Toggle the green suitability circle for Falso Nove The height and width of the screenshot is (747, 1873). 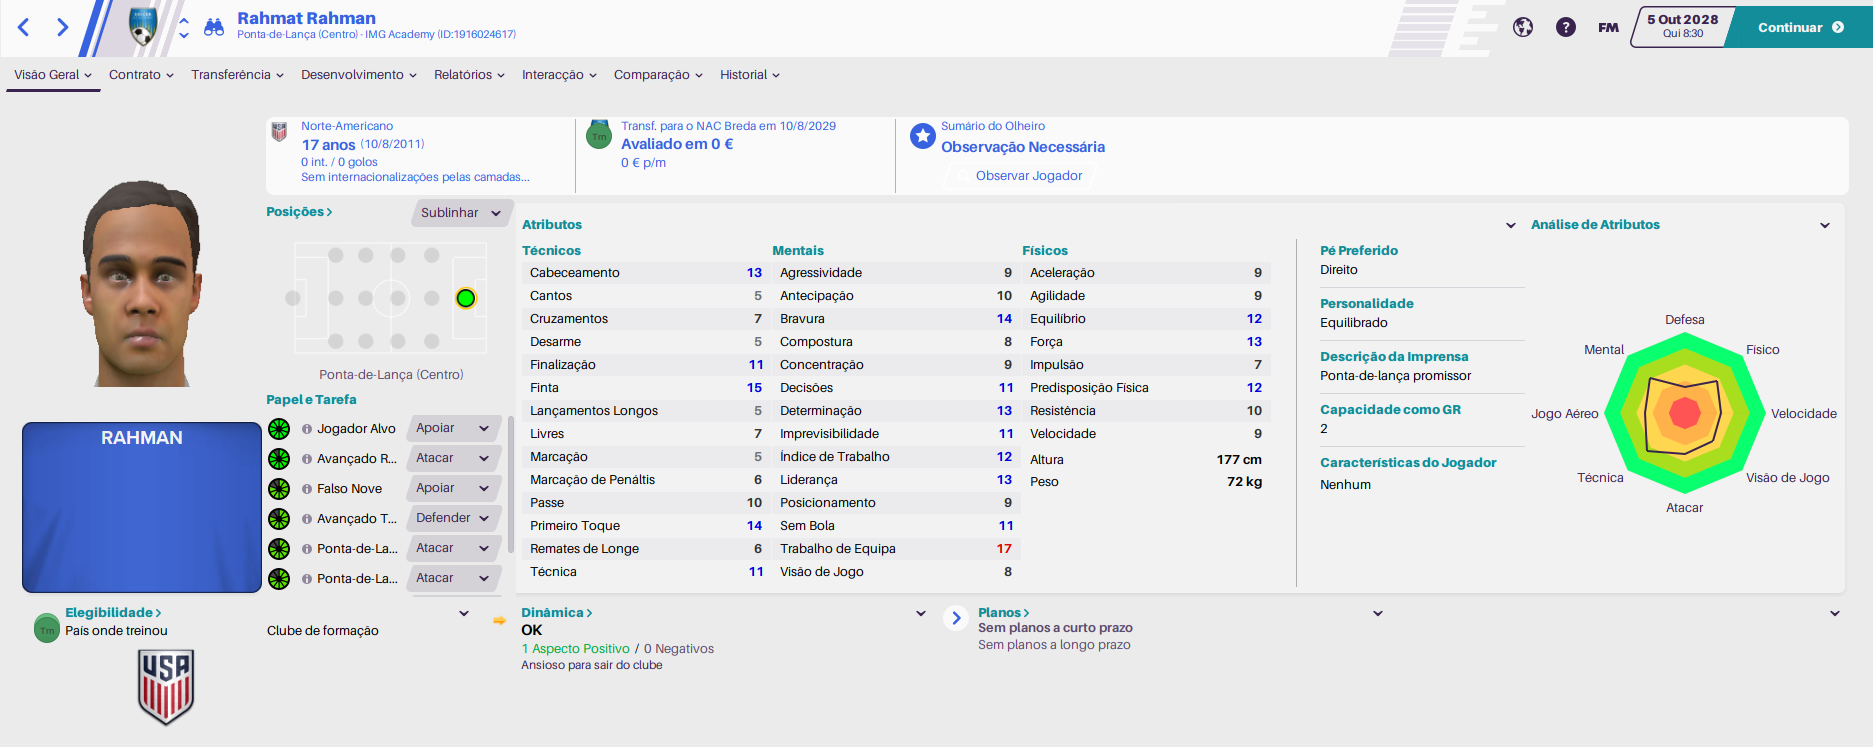coord(279,489)
